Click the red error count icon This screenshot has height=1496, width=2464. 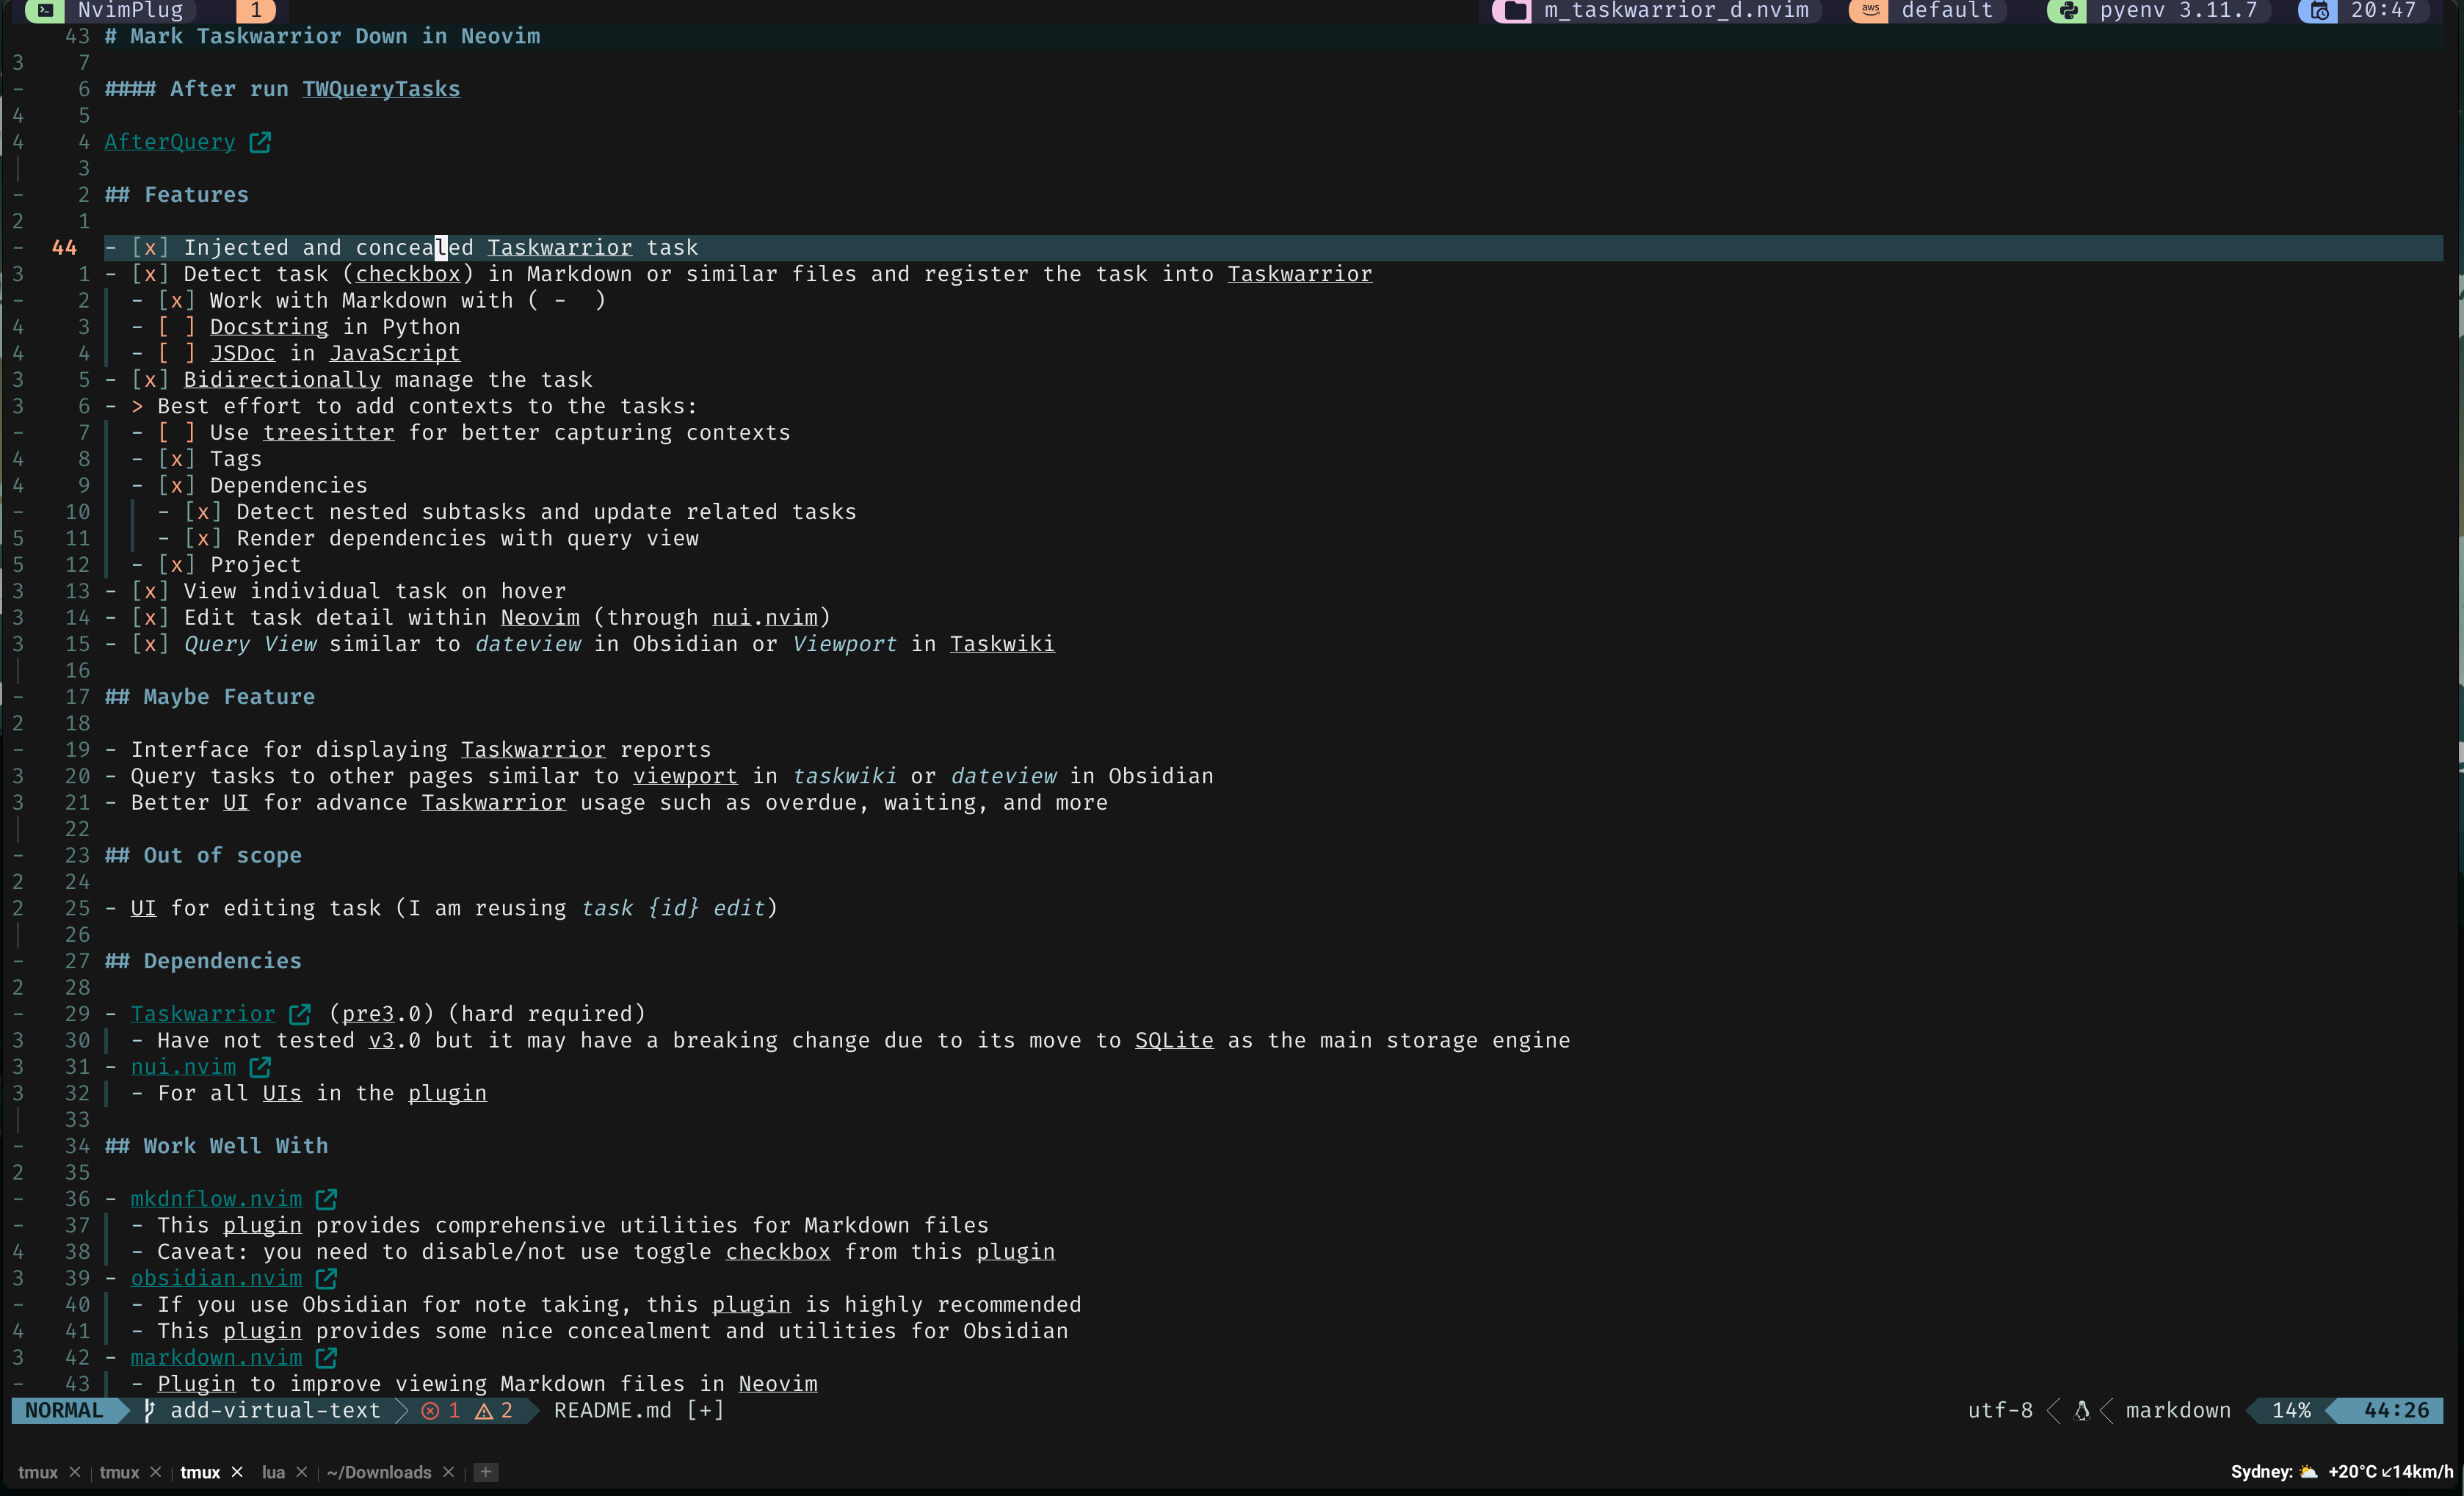(430, 1410)
